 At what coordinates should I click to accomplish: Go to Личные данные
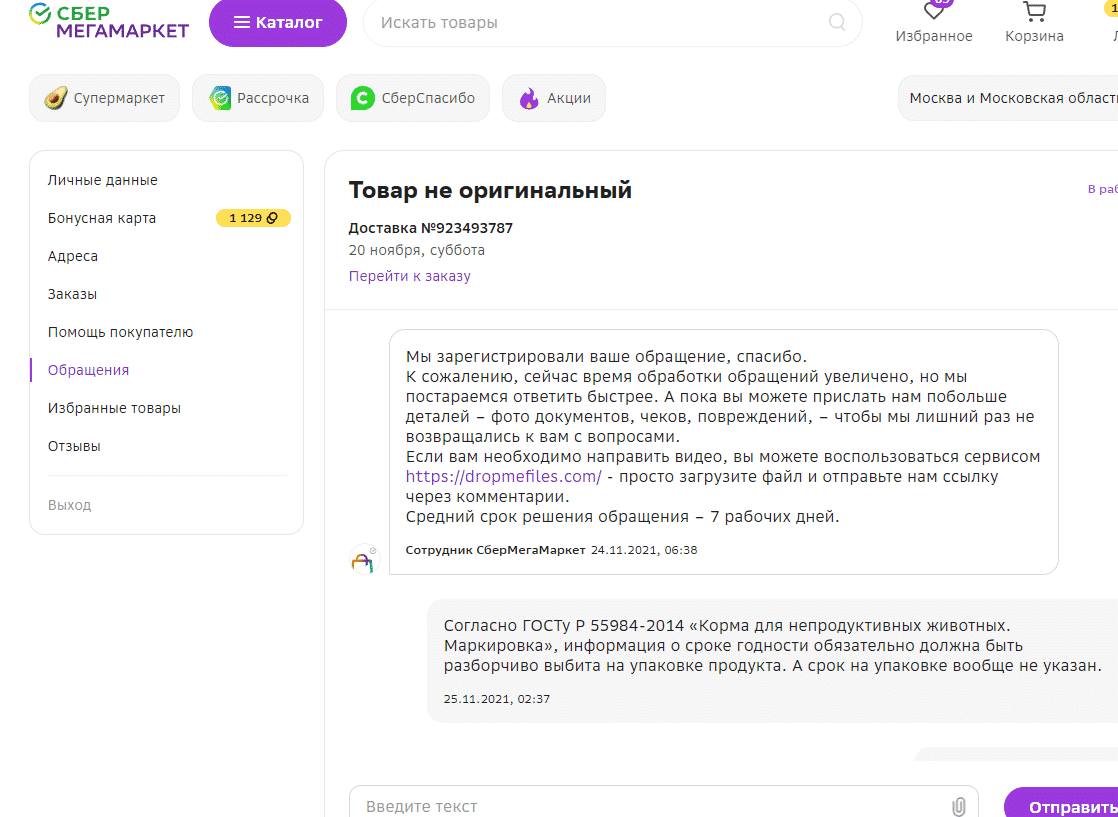[x=103, y=180]
